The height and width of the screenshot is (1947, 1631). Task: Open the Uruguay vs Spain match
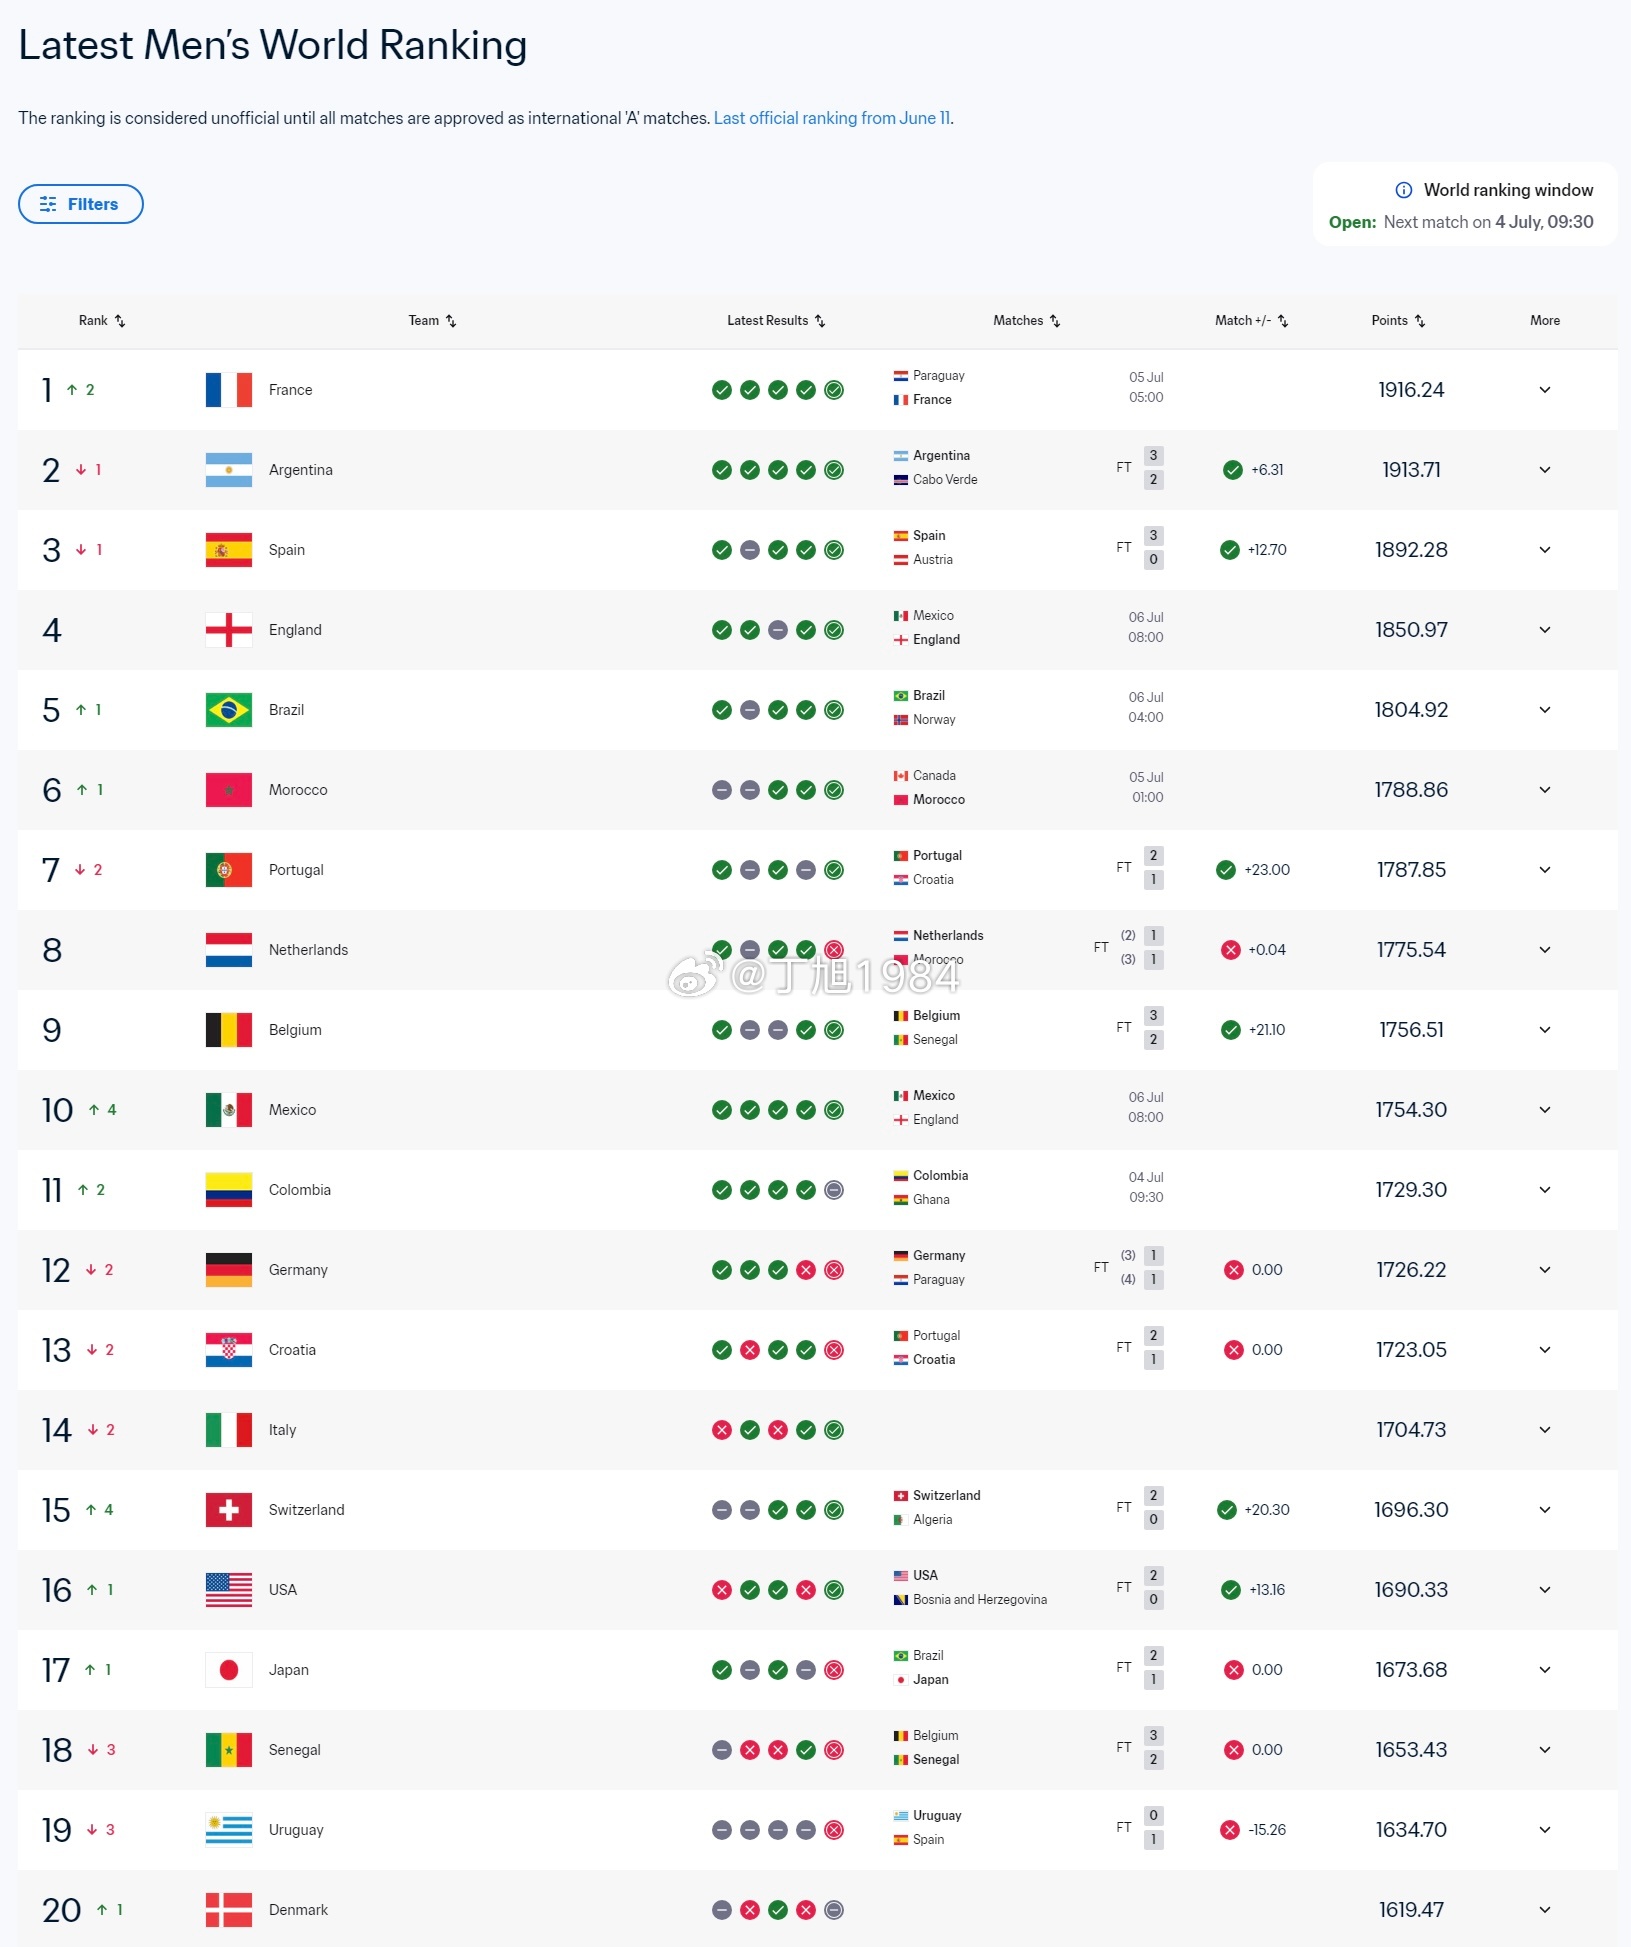pyautogui.click(x=1028, y=1828)
